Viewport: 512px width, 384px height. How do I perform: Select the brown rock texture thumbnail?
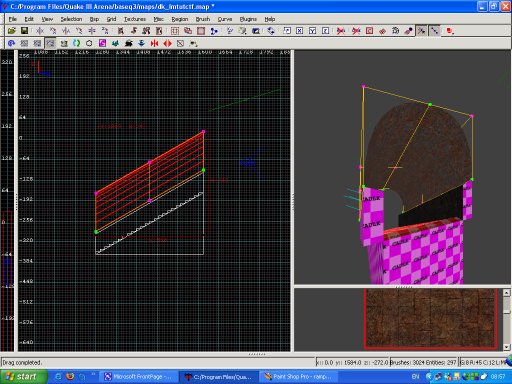click(430, 319)
